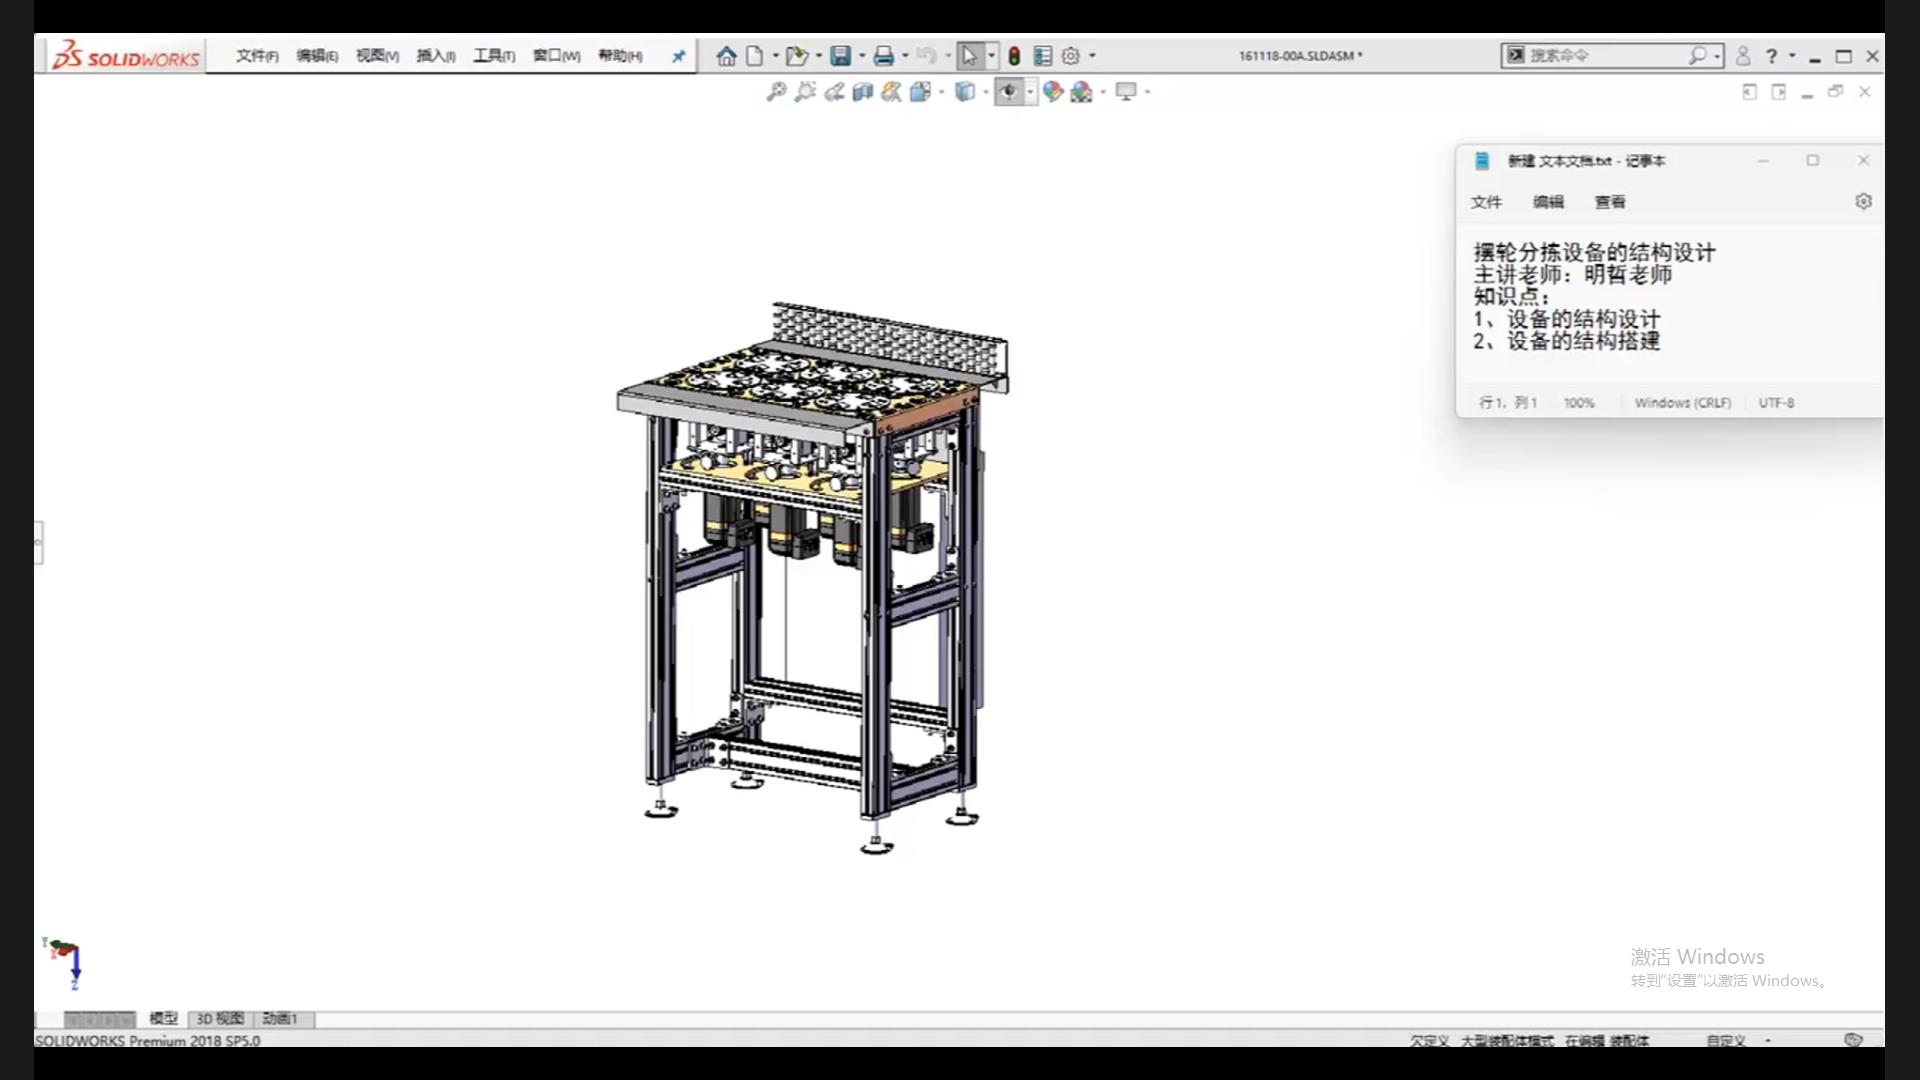This screenshot has width=1920, height=1080.
Task: Click the 100% zoom level in Notepad
Action: 1579,403
